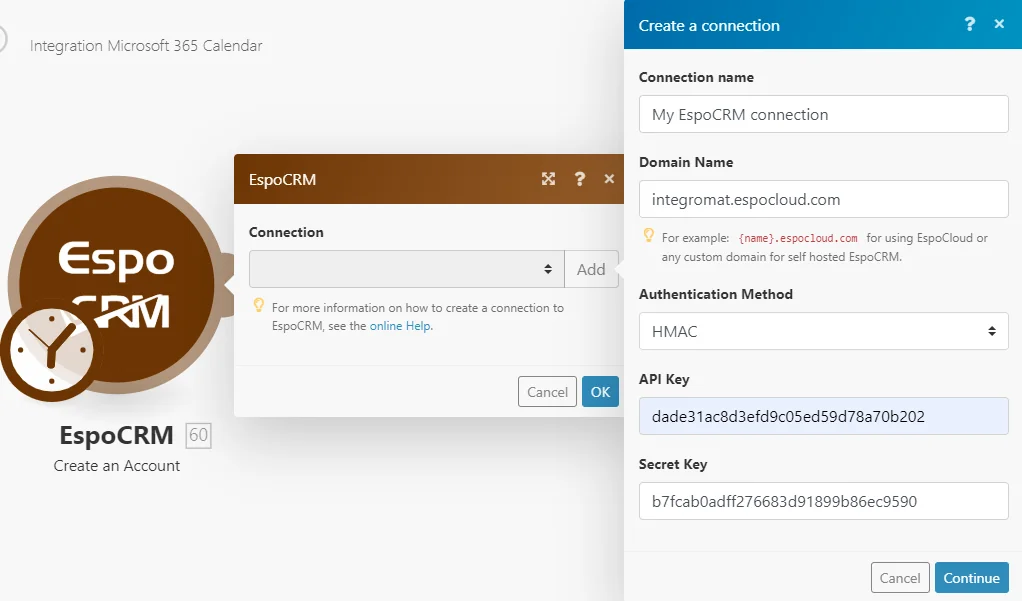The width and height of the screenshot is (1022, 601).
Task: Click the Create an Account module label
Action: point(117,465)
